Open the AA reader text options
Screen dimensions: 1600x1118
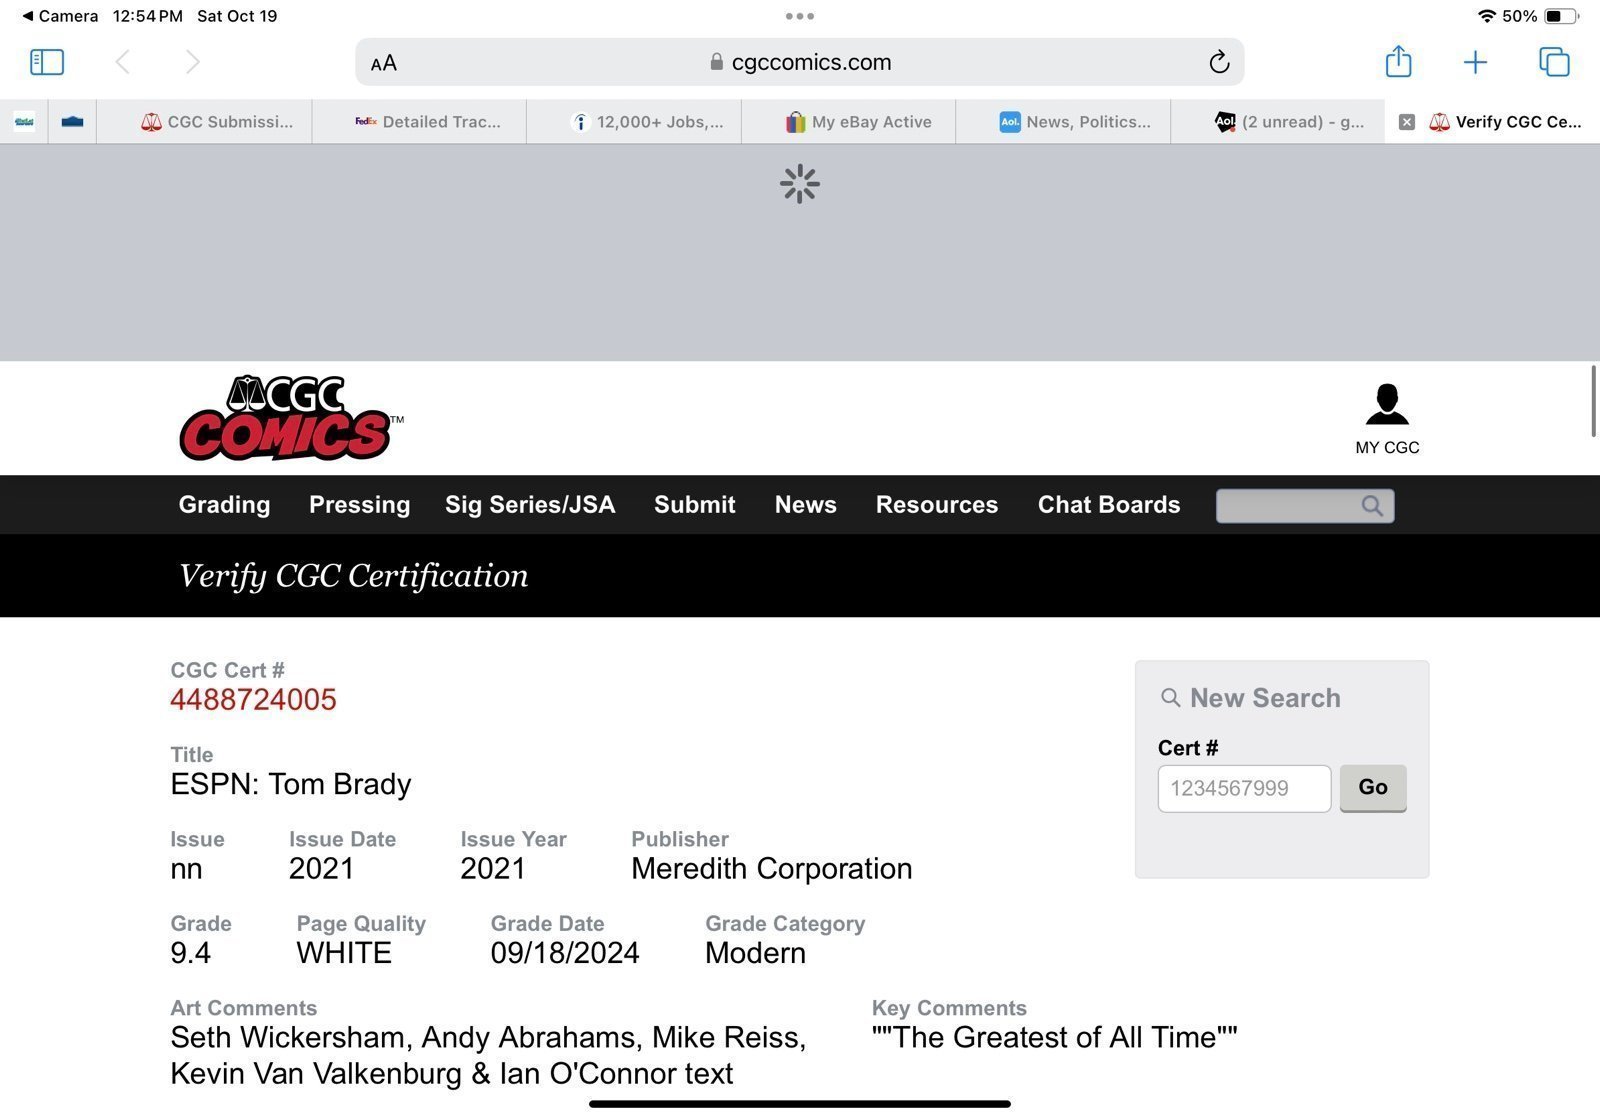coord(383,63)
